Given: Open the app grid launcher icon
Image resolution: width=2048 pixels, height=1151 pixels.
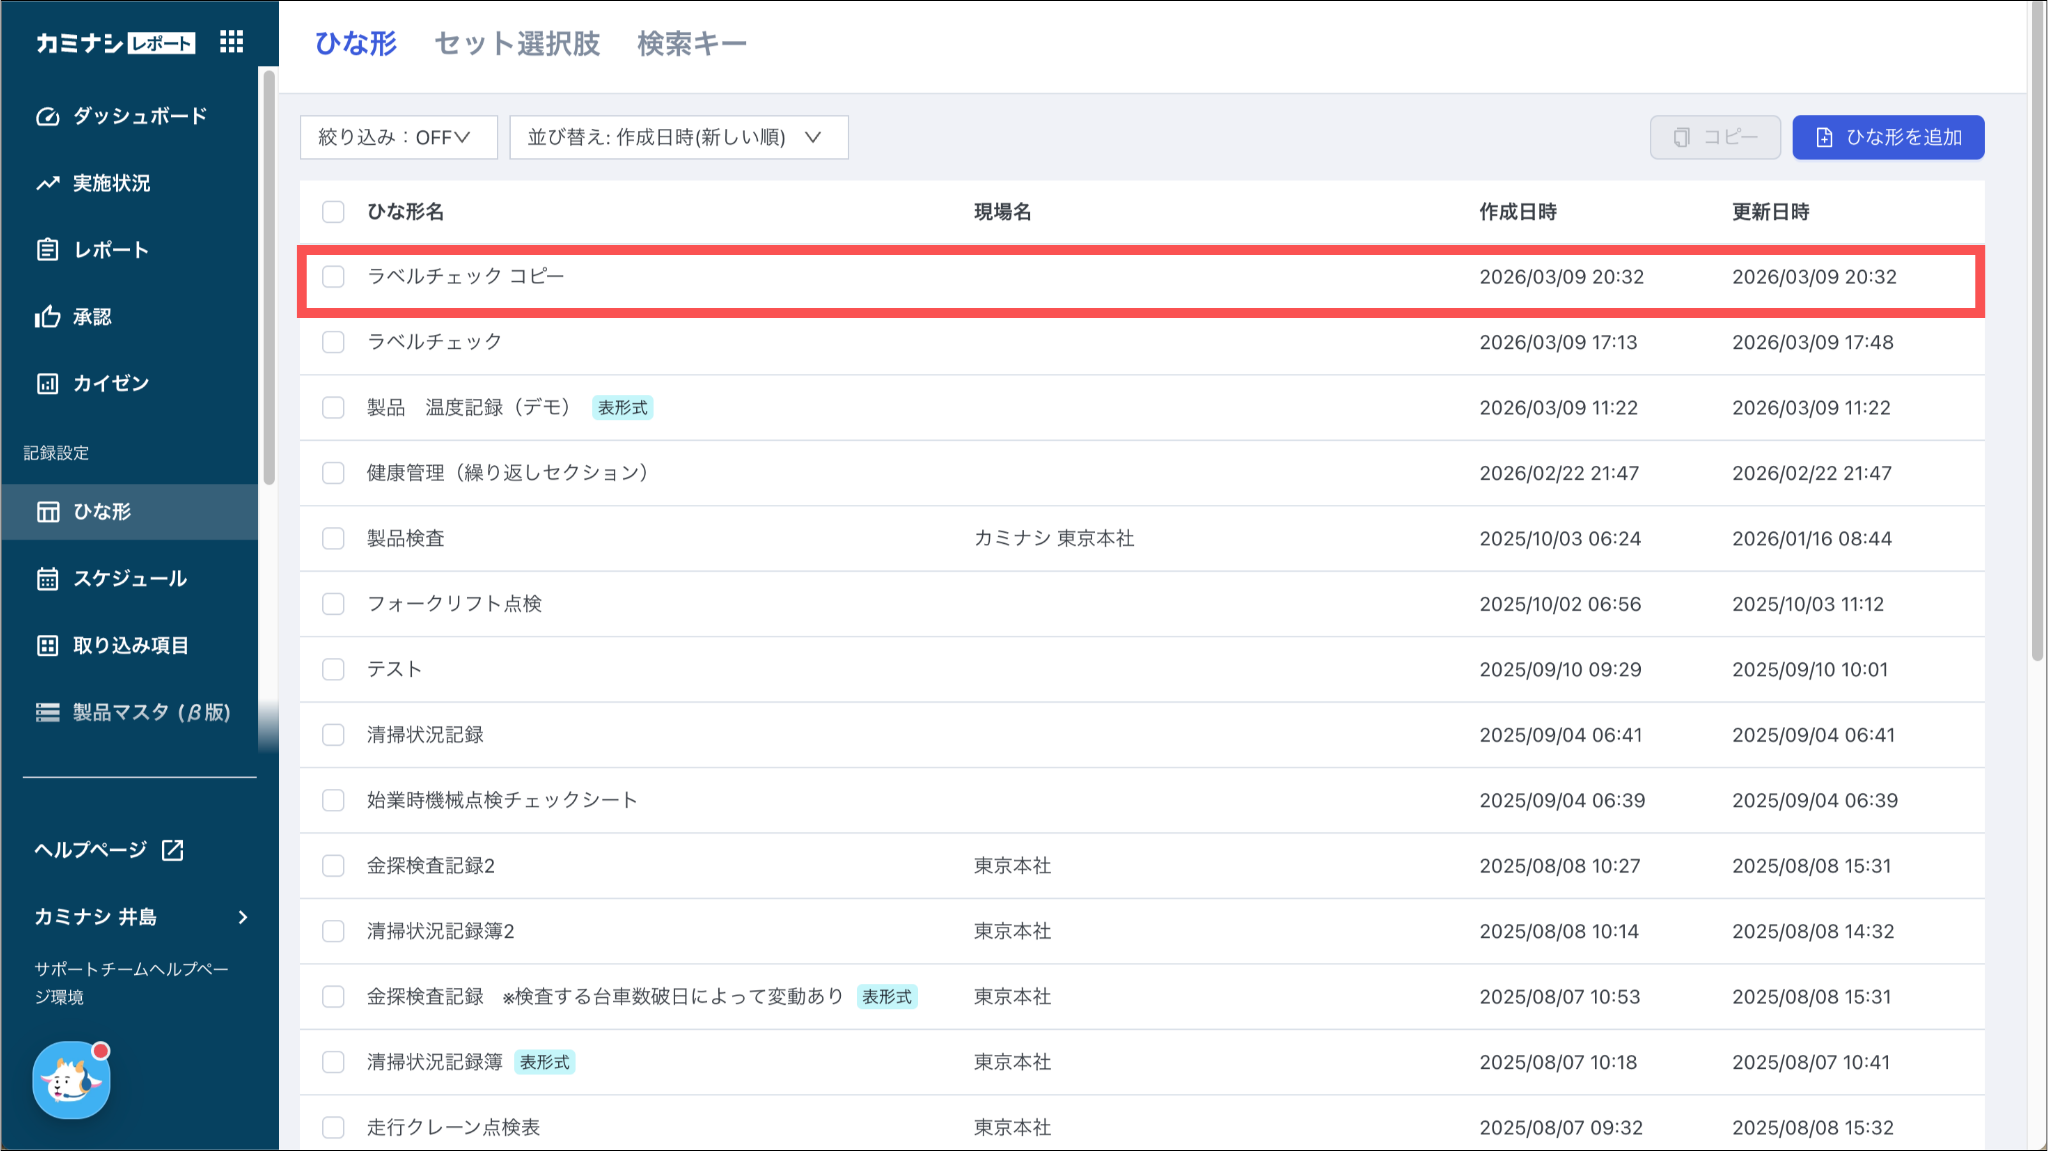Looking at the screenshot, I should click(231, 42).
